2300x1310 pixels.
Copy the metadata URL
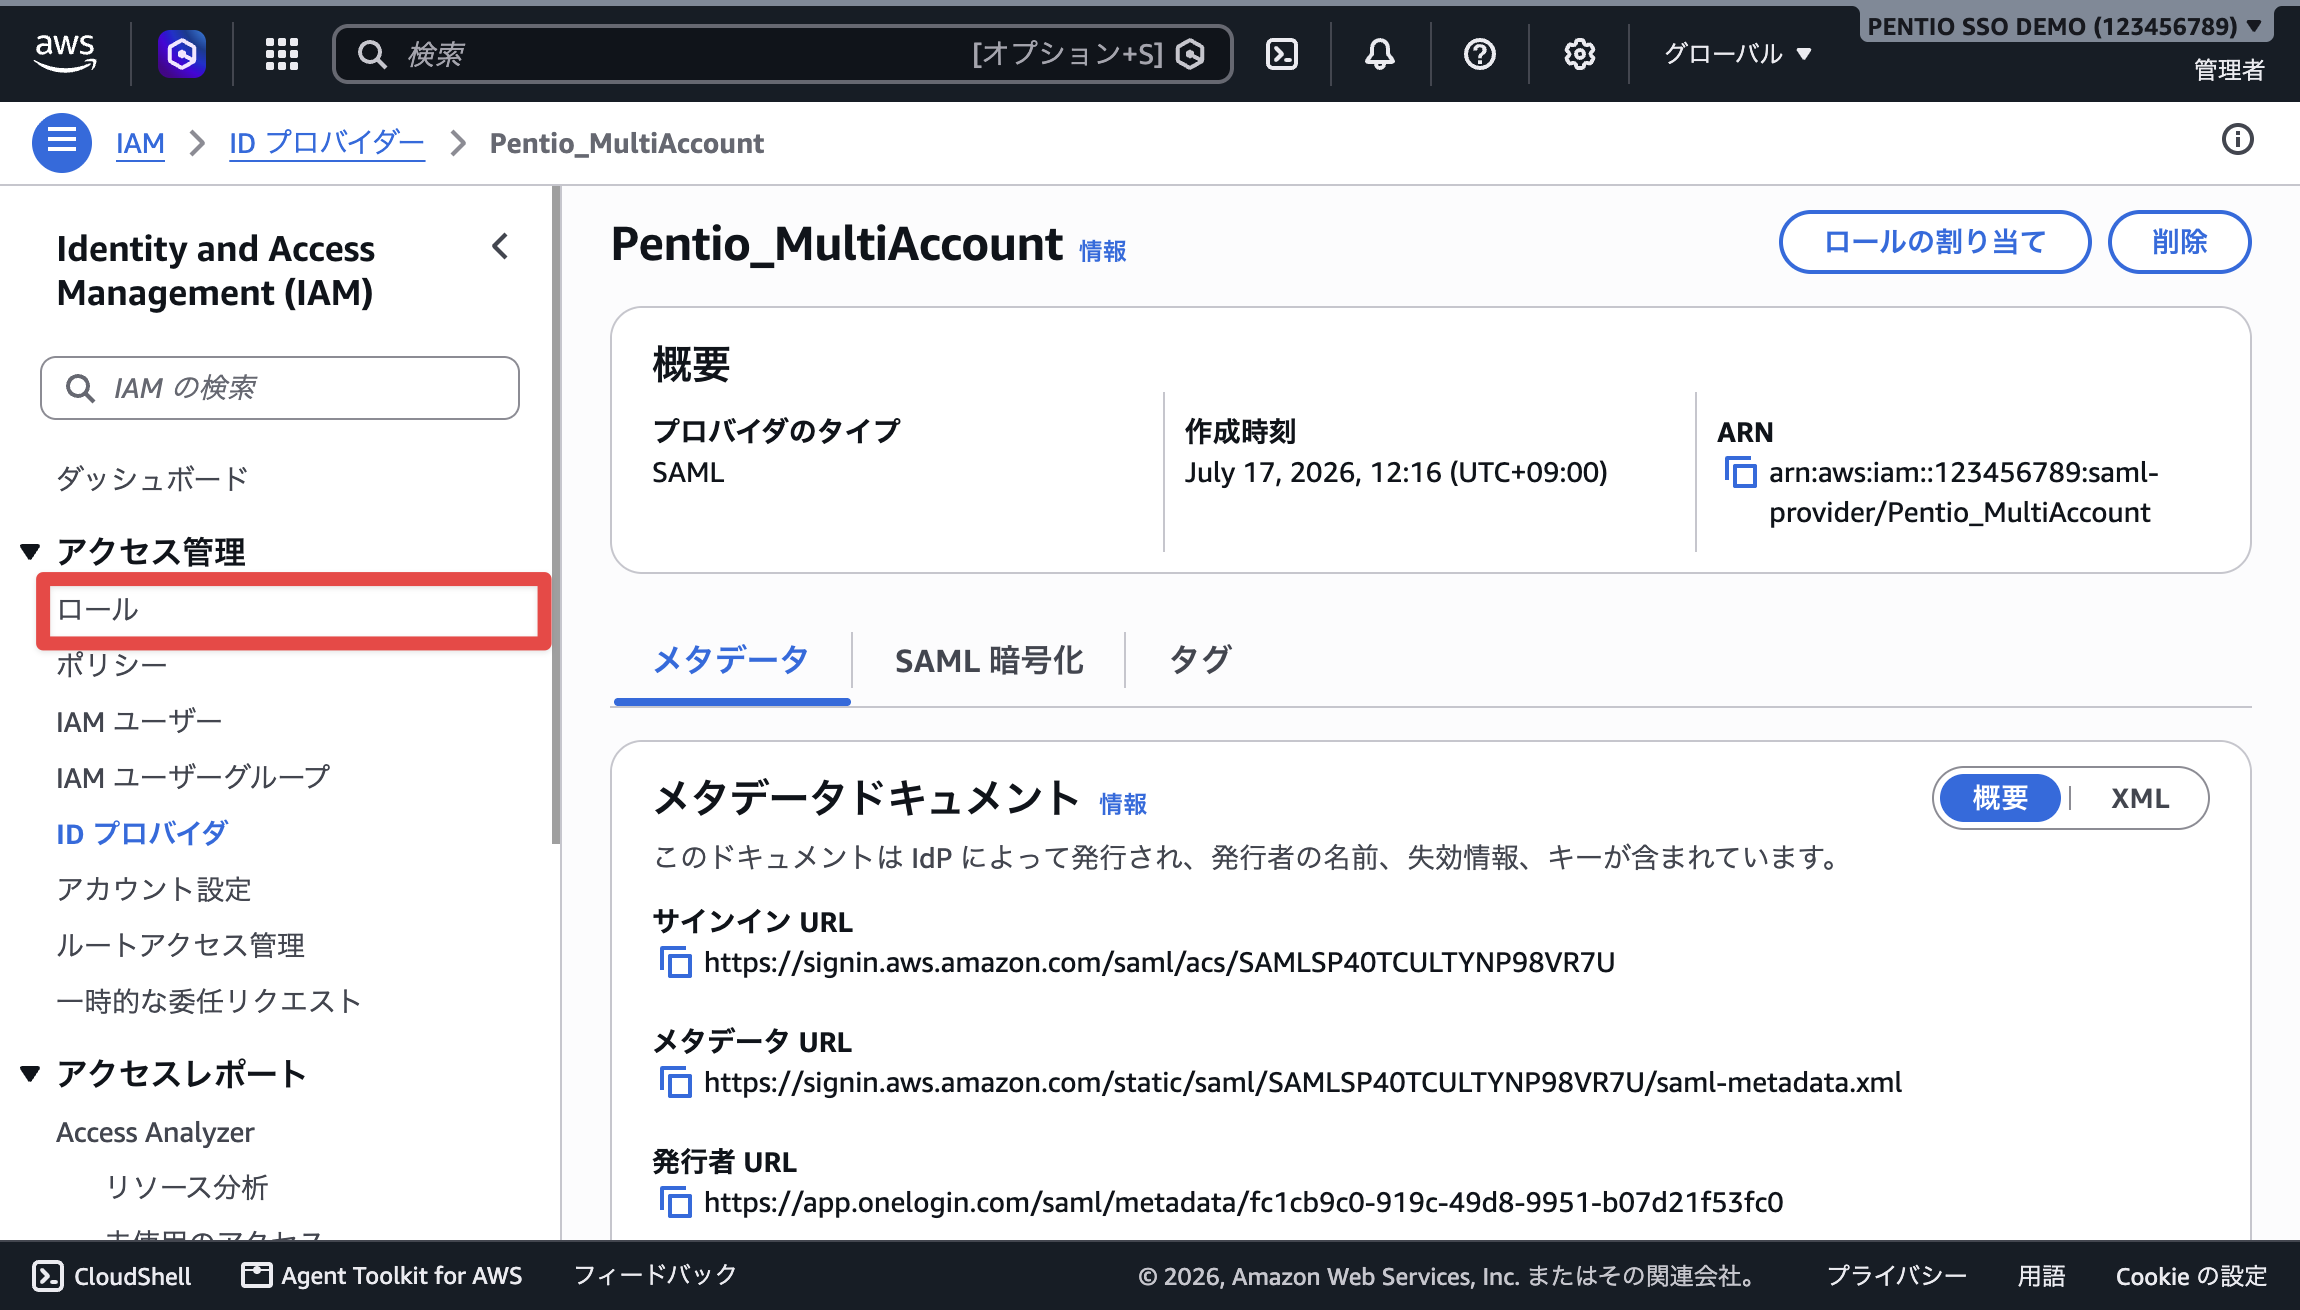pyautogui.click(x=676, y=1082)
